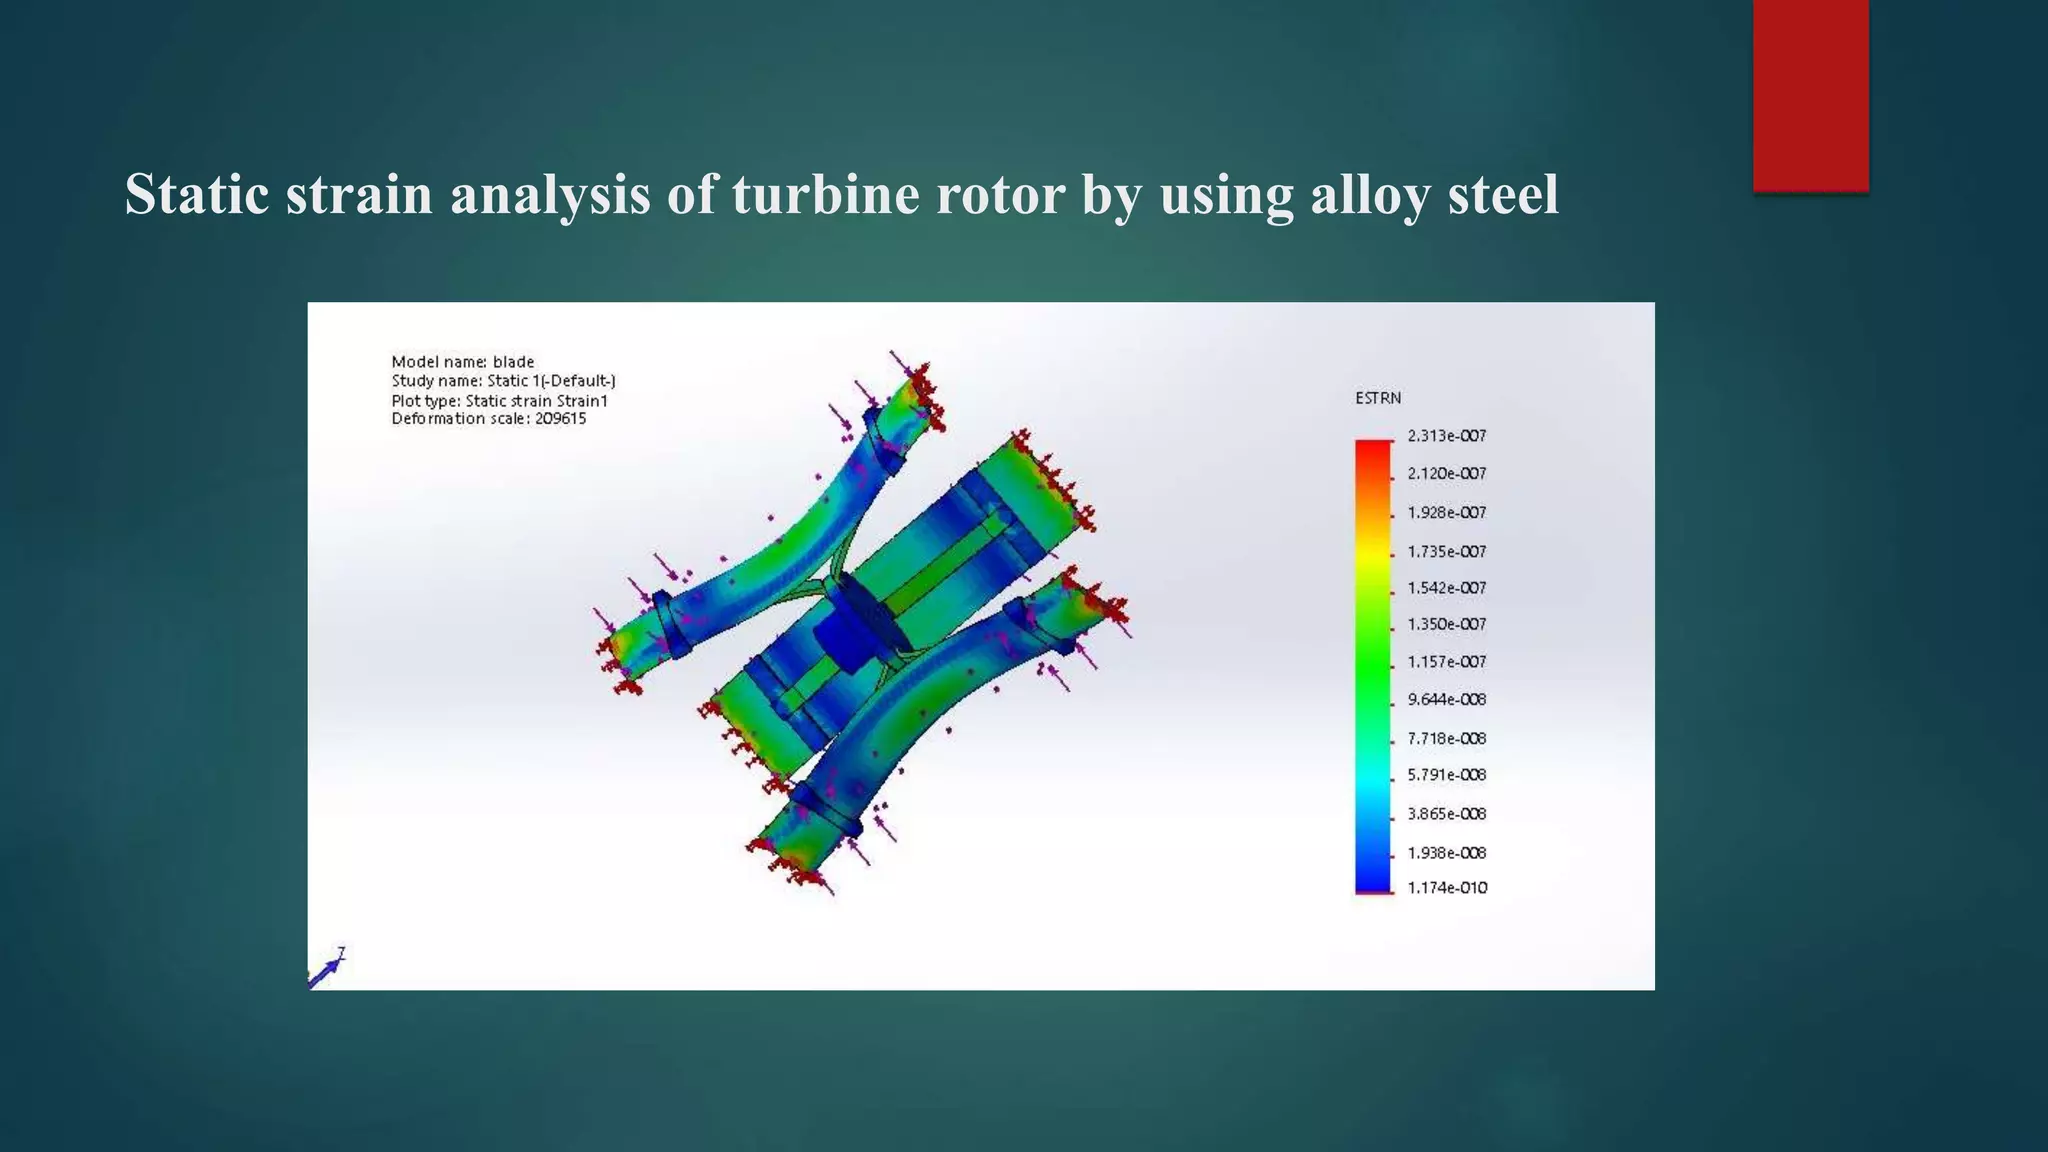
Task: Click the coordinate axis triad icon
Action: (327, 967)
